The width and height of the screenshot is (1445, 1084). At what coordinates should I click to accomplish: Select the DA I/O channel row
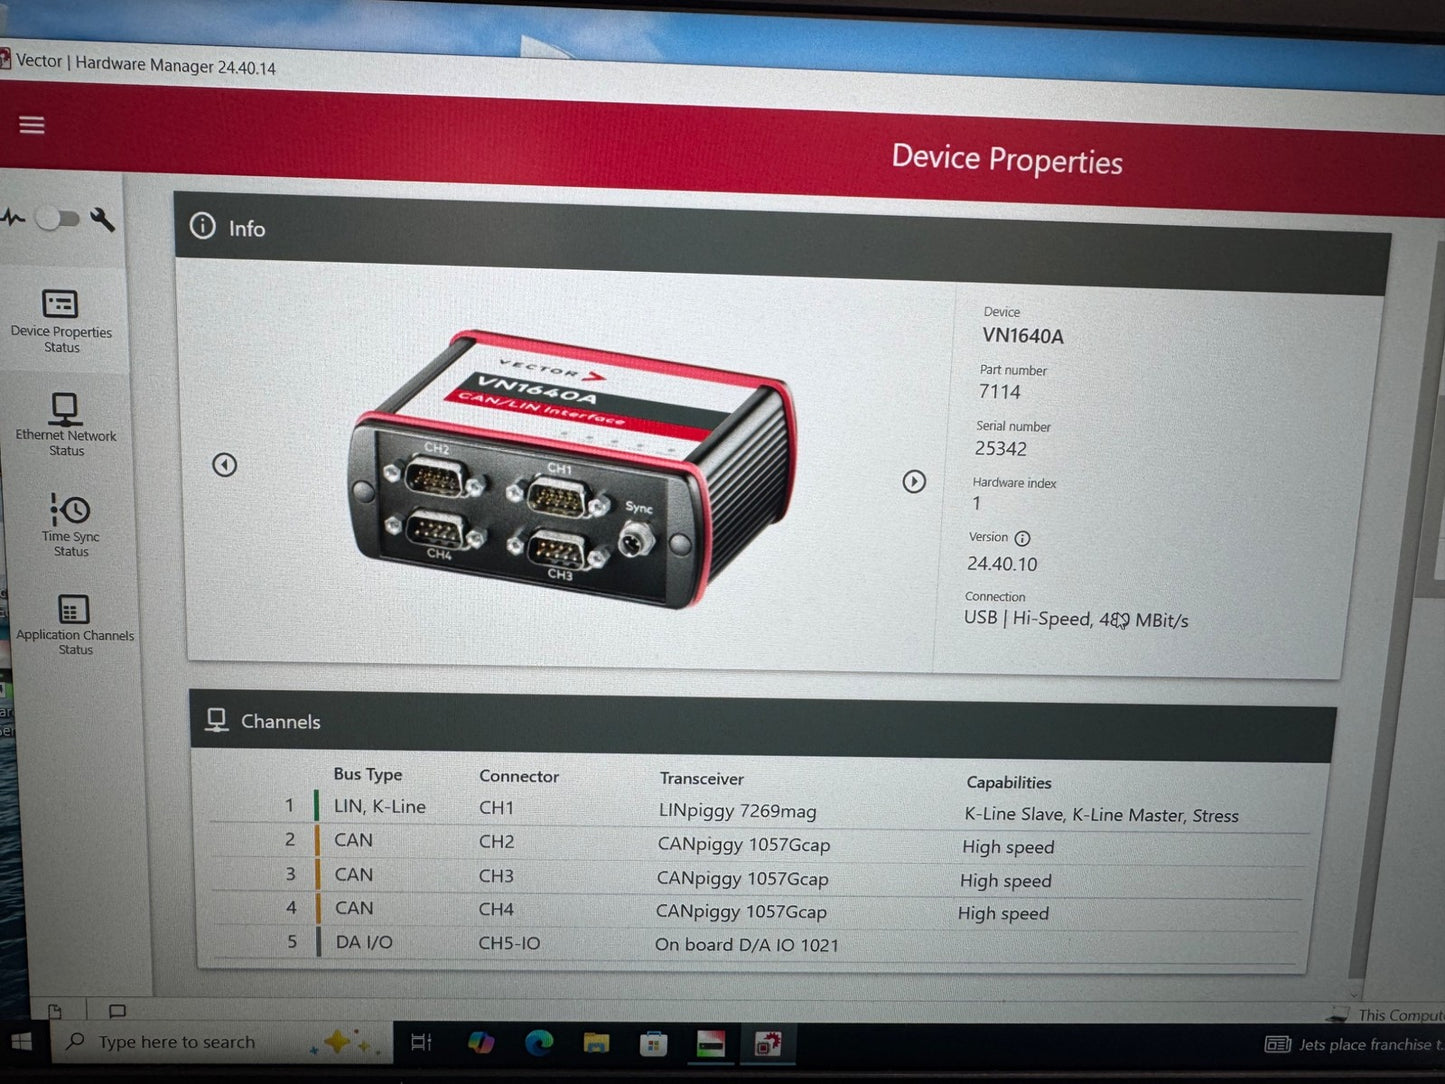pos(755,943)
